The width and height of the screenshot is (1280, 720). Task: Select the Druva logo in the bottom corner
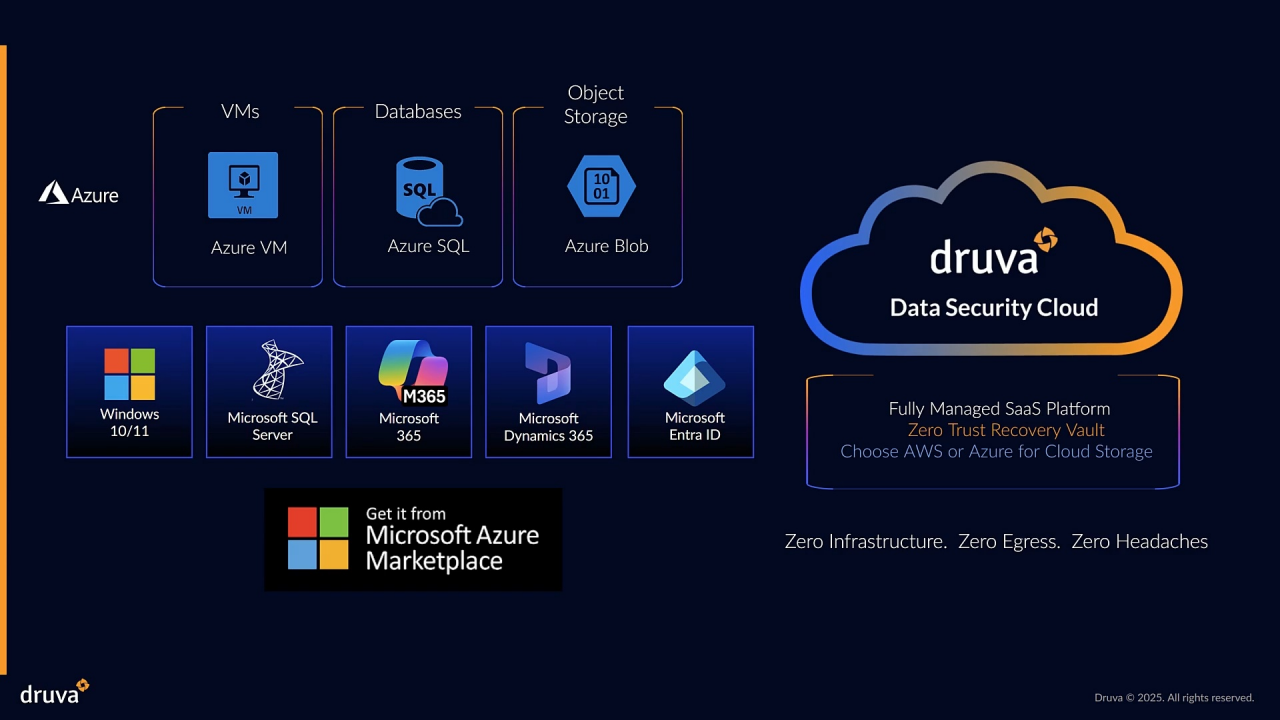(50, 691)
